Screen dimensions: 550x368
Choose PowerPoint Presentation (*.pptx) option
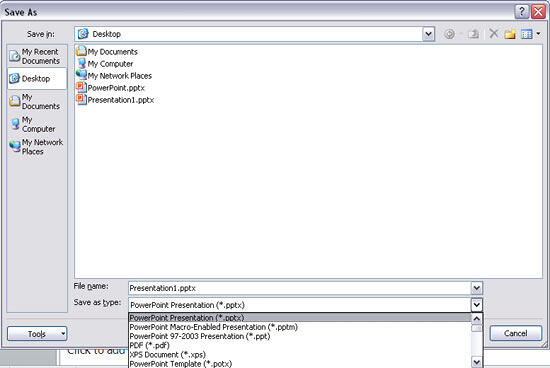[x=300, y=318]
